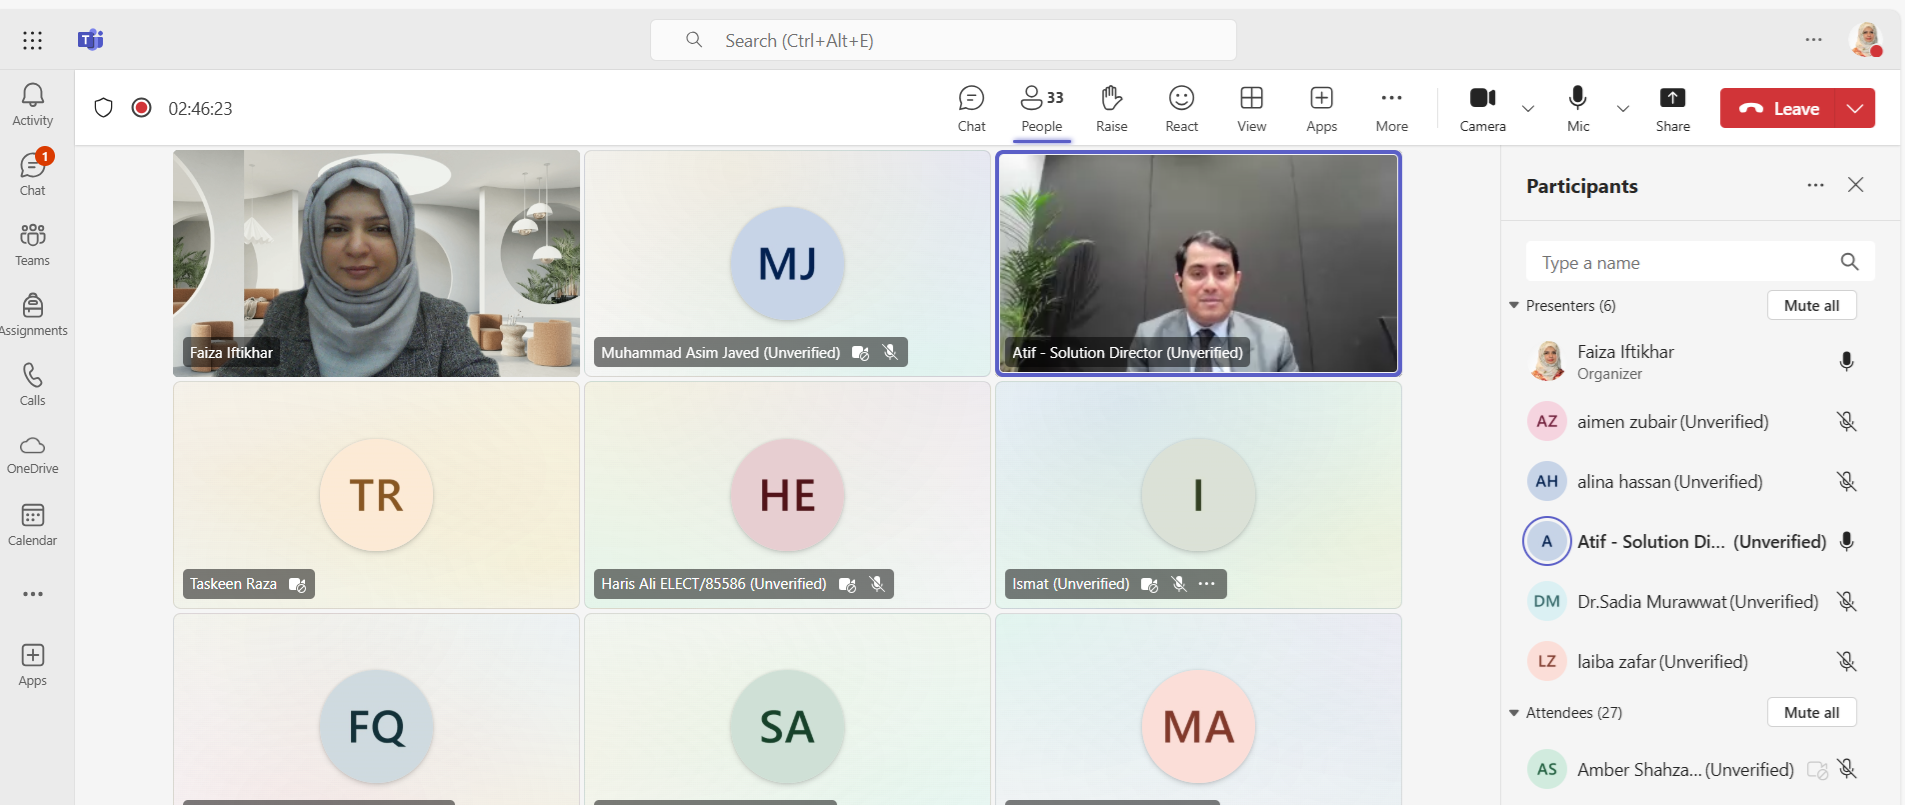Viewport: 1920px width, 808px height.
Task: Collapse the Presenters section
Action: (x=1514, y=305)
